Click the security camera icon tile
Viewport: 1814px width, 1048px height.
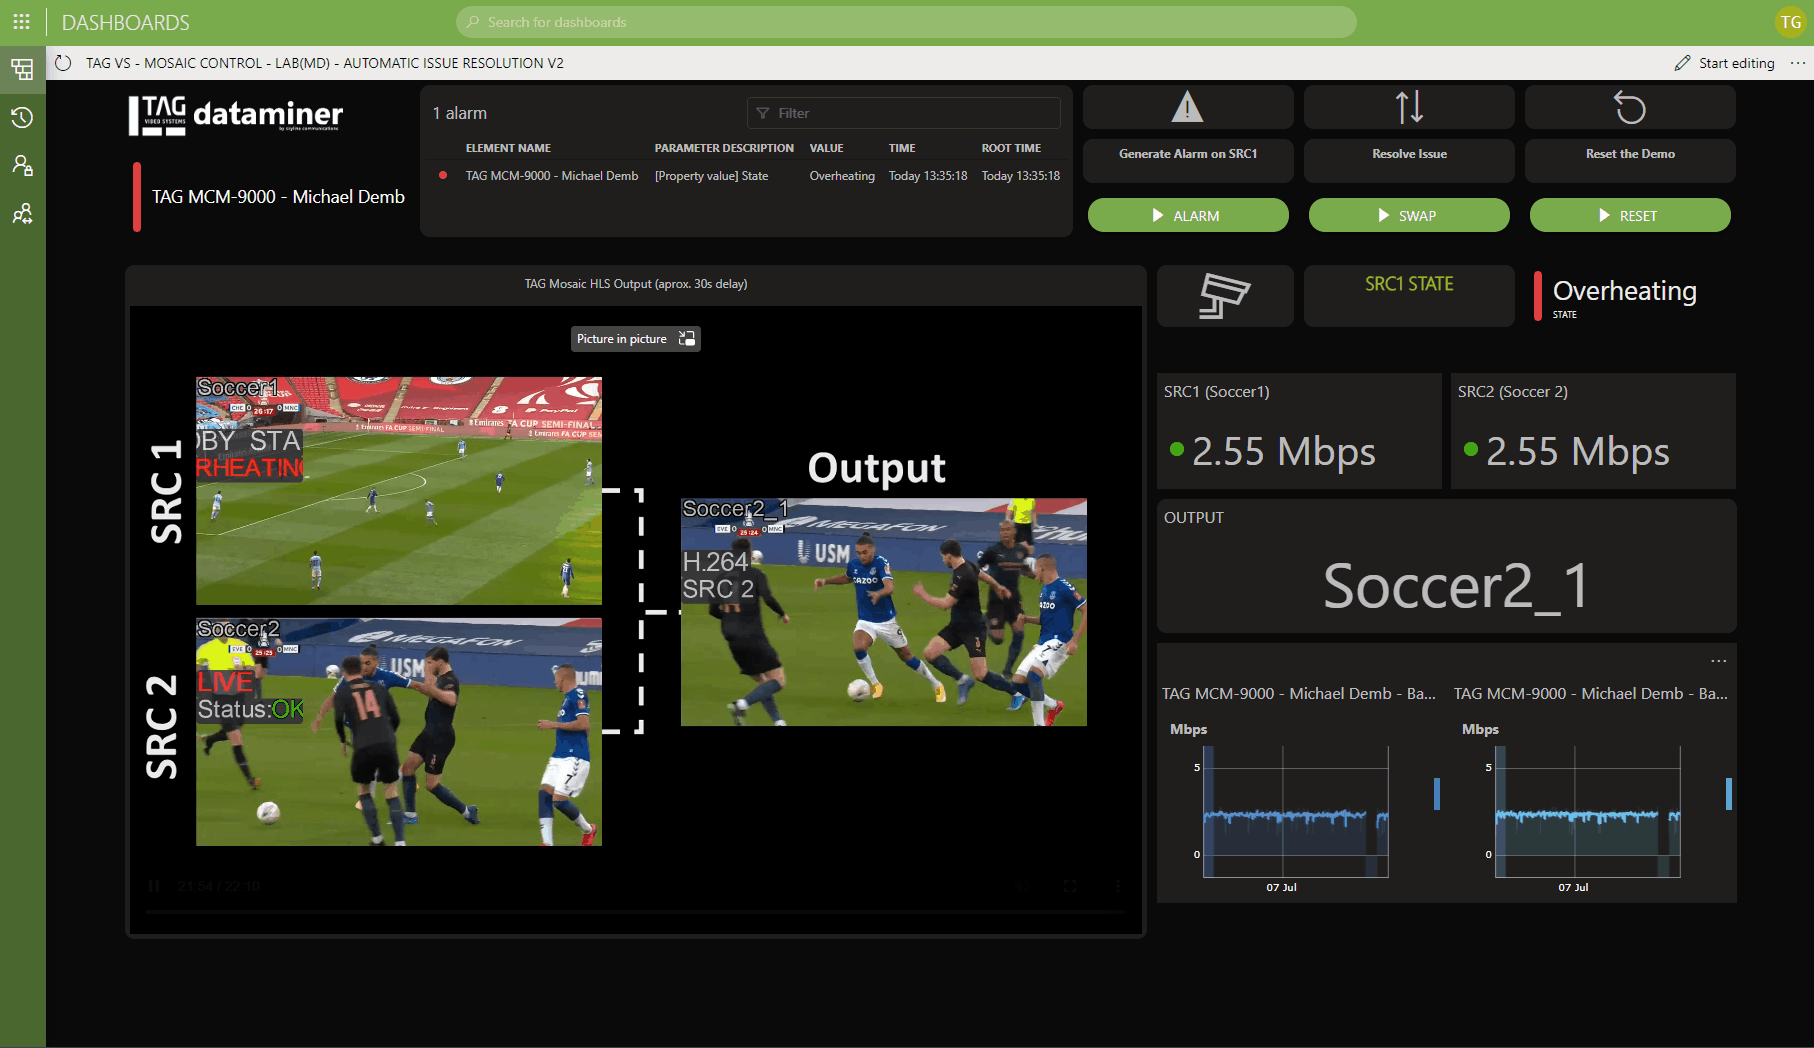point(1225,296)
